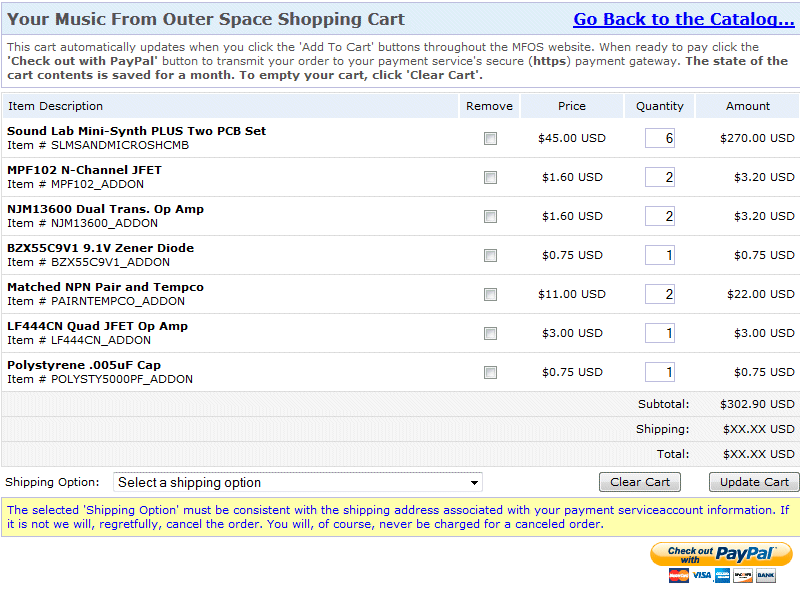Follow the Go Back to the Catalog link
800x592 pixels.
[x=684, y=19]
